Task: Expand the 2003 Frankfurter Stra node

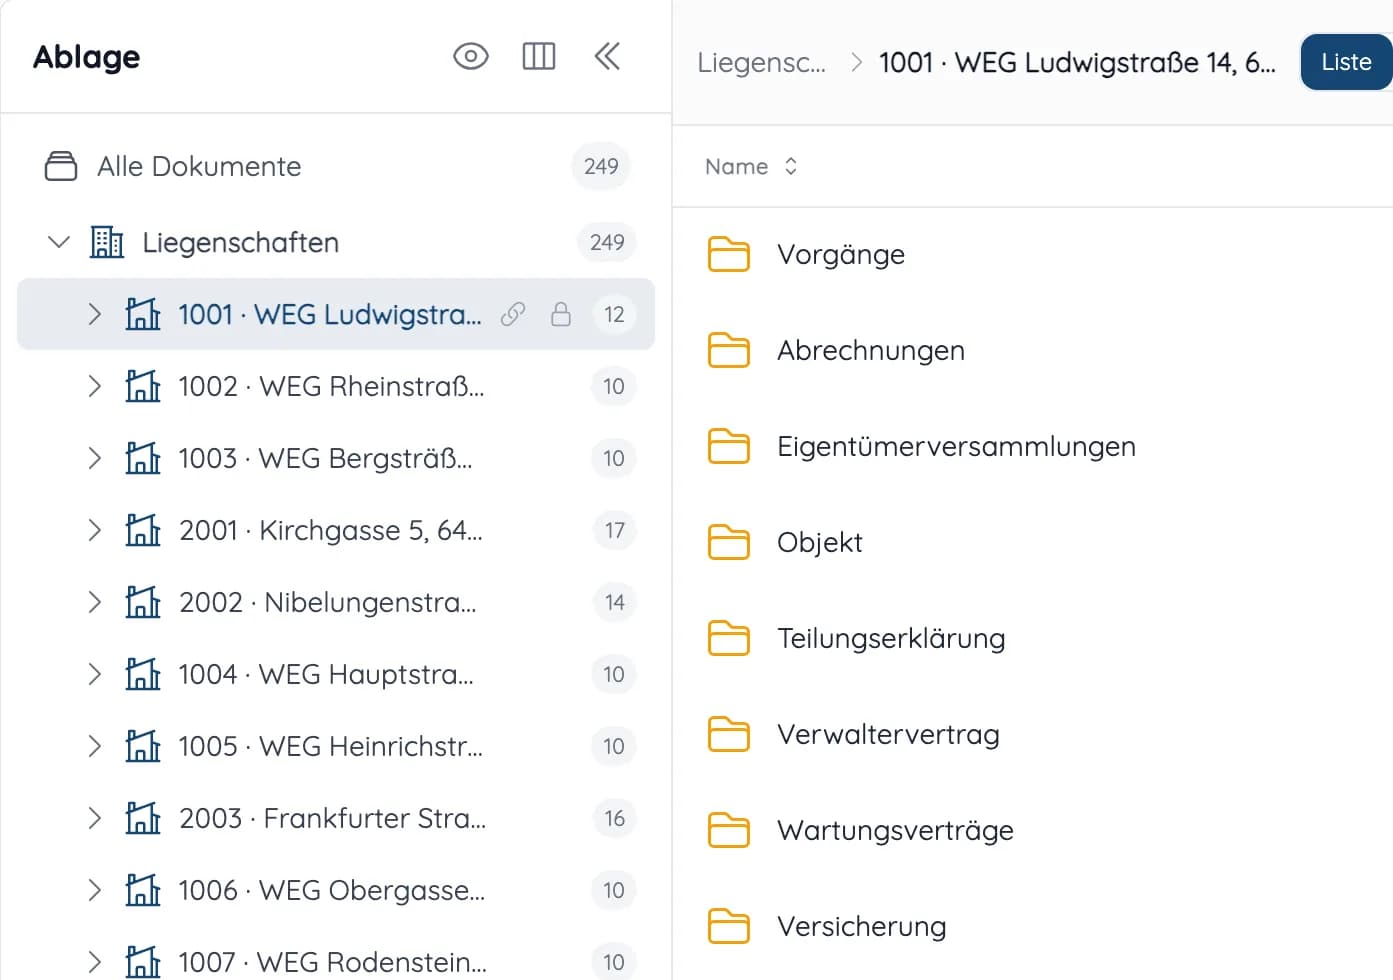Action: [x=94, y=818]
